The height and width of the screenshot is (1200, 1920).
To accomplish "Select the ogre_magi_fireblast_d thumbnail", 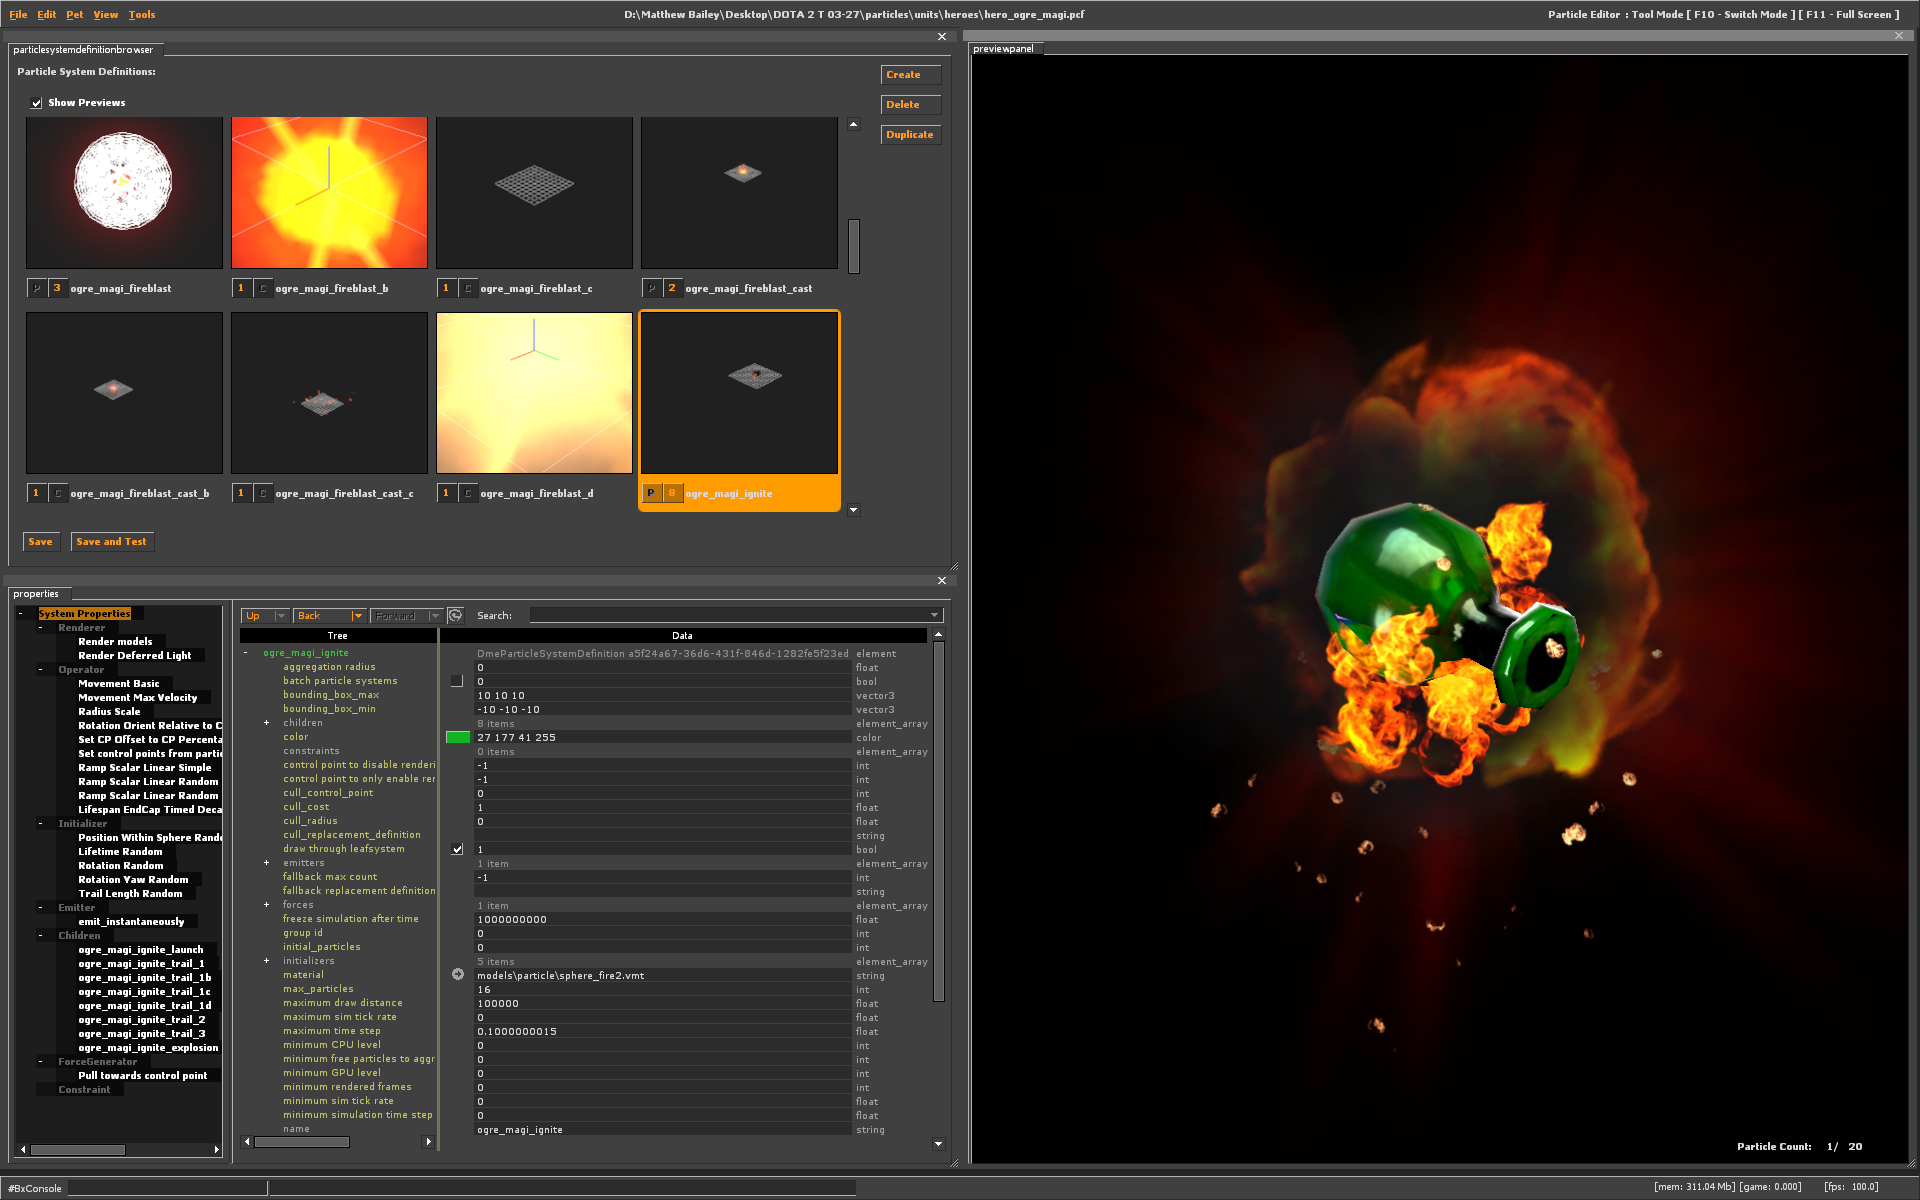I will point(534,393).
